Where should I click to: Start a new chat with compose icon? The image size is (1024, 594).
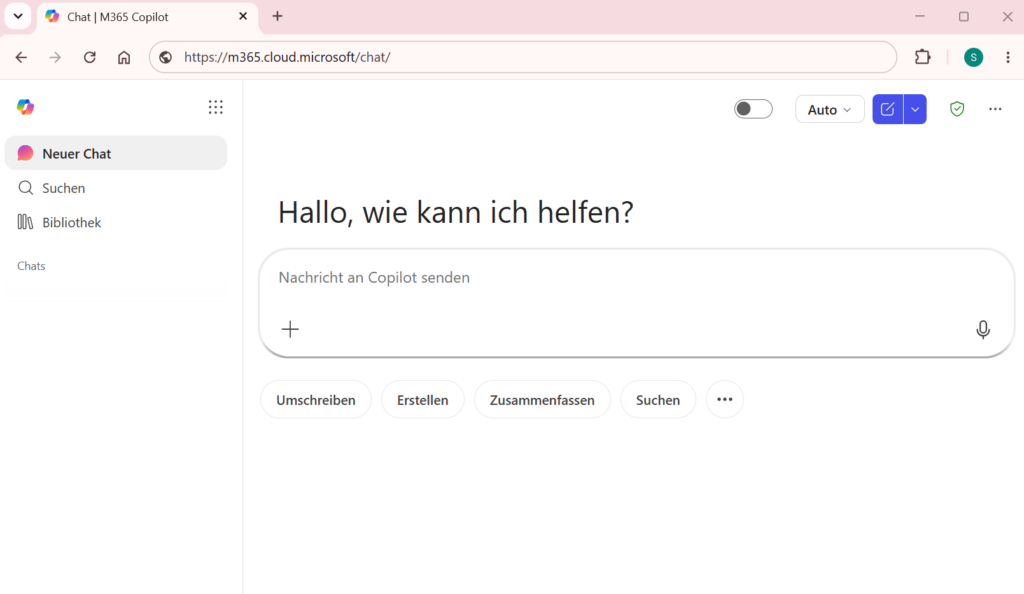coord(888,110)
